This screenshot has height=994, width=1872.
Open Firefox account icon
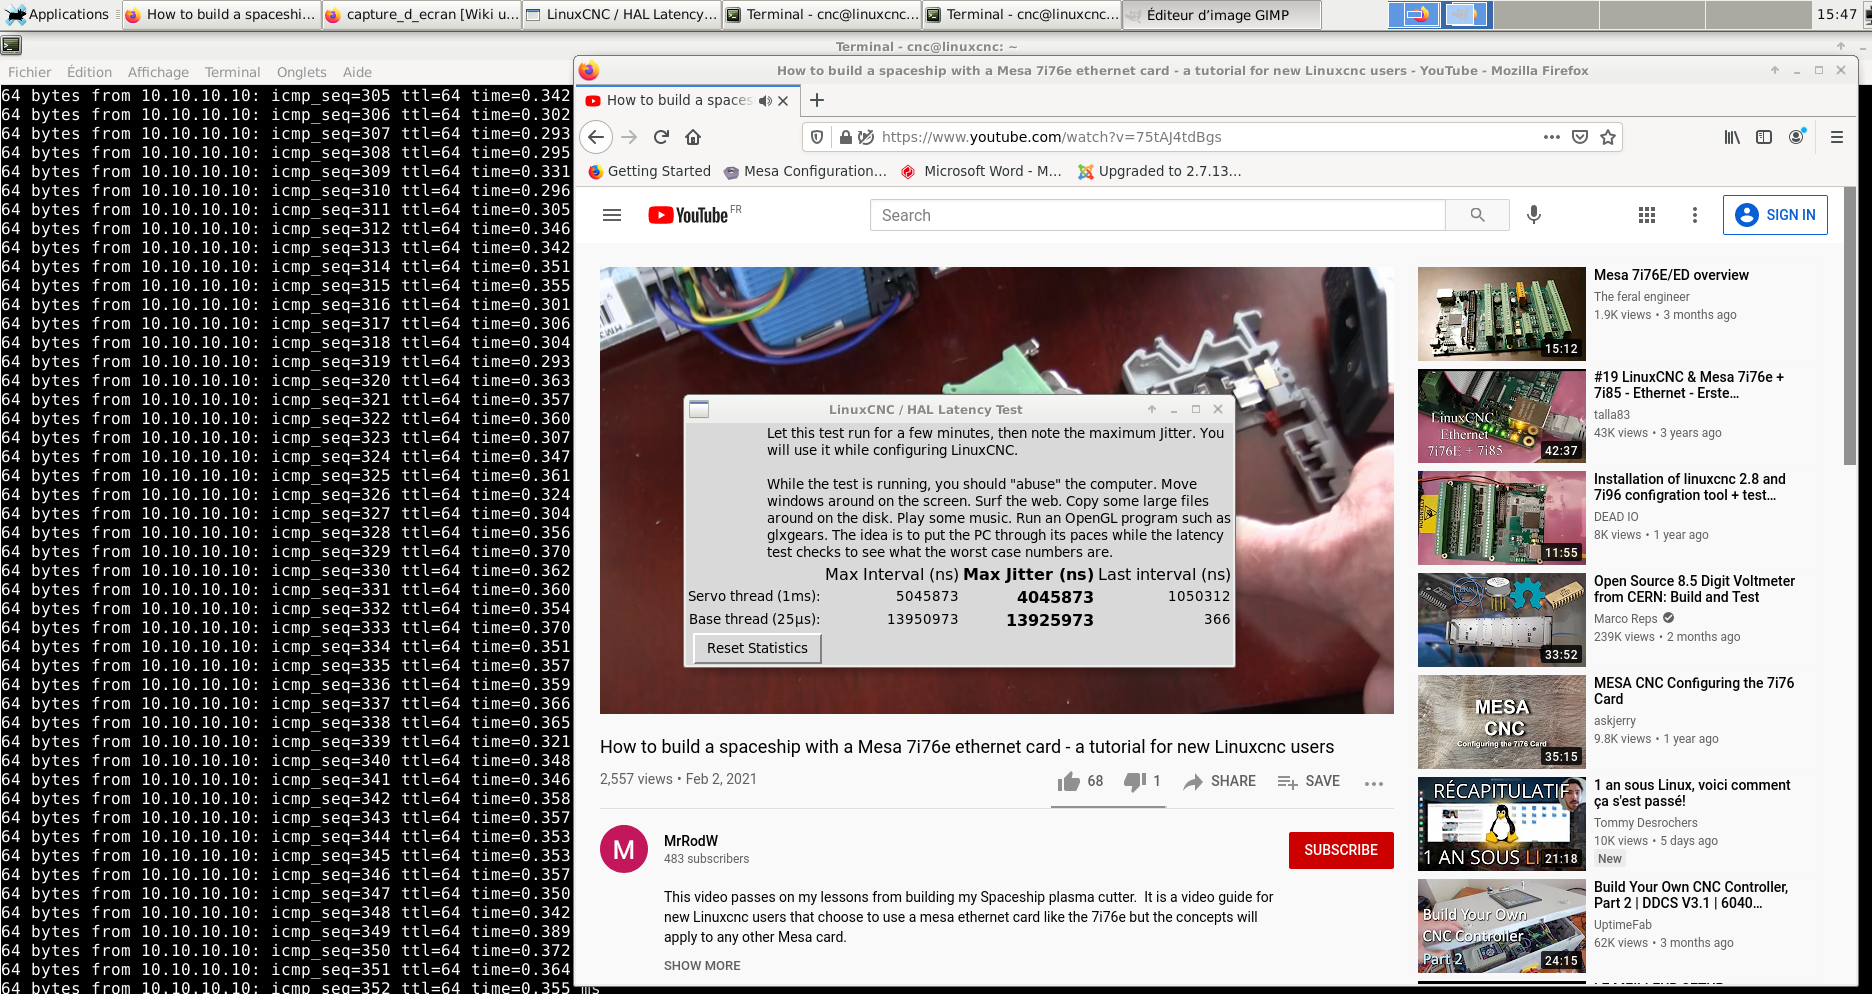(x=1797, y=137)
